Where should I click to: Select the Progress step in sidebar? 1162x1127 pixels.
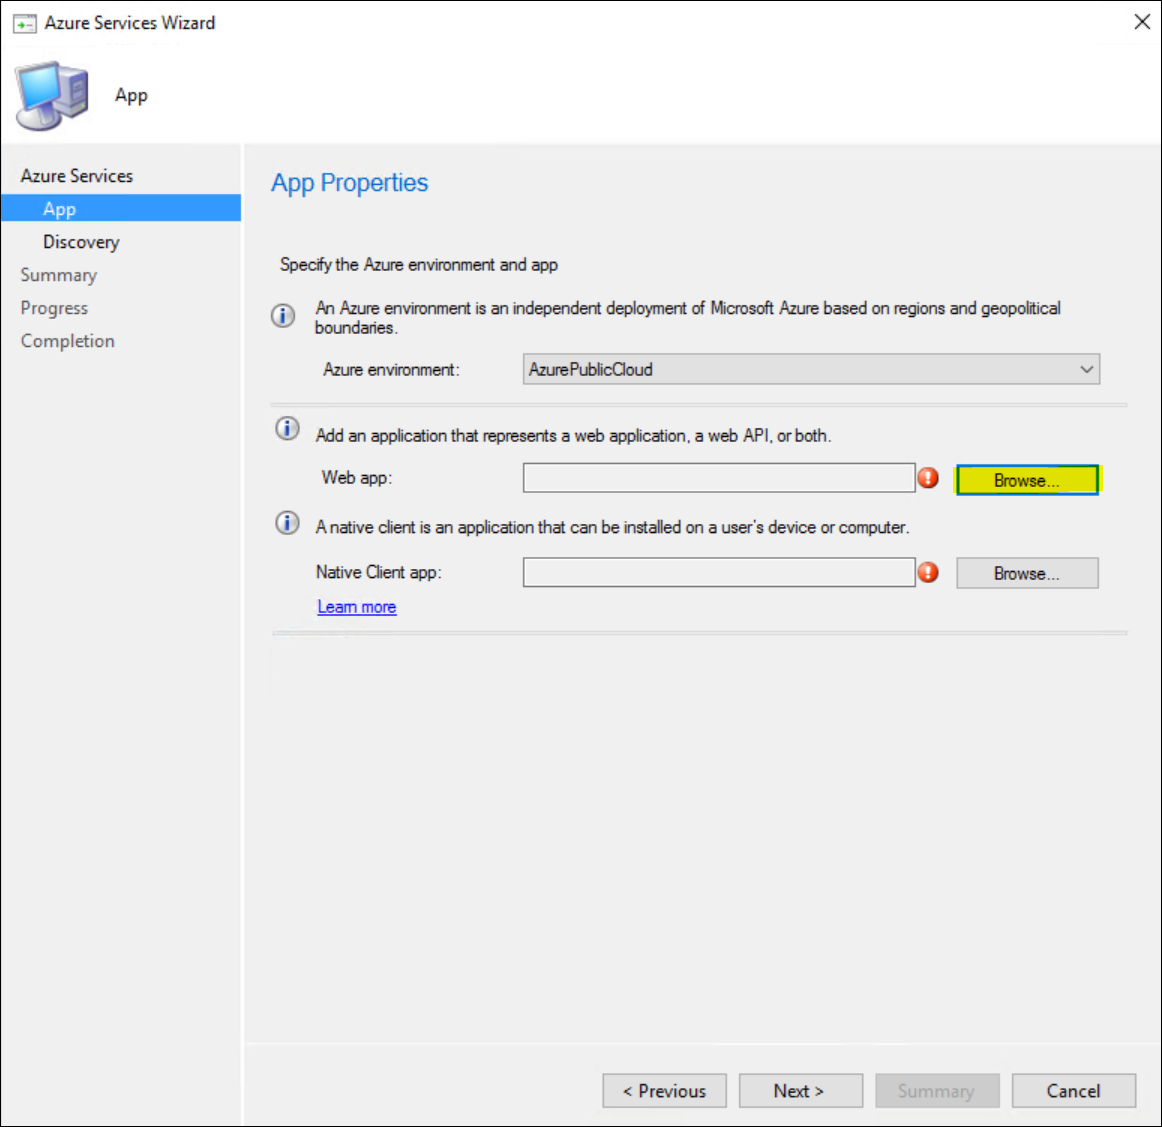pyautogui.click(x=54, y=307)
